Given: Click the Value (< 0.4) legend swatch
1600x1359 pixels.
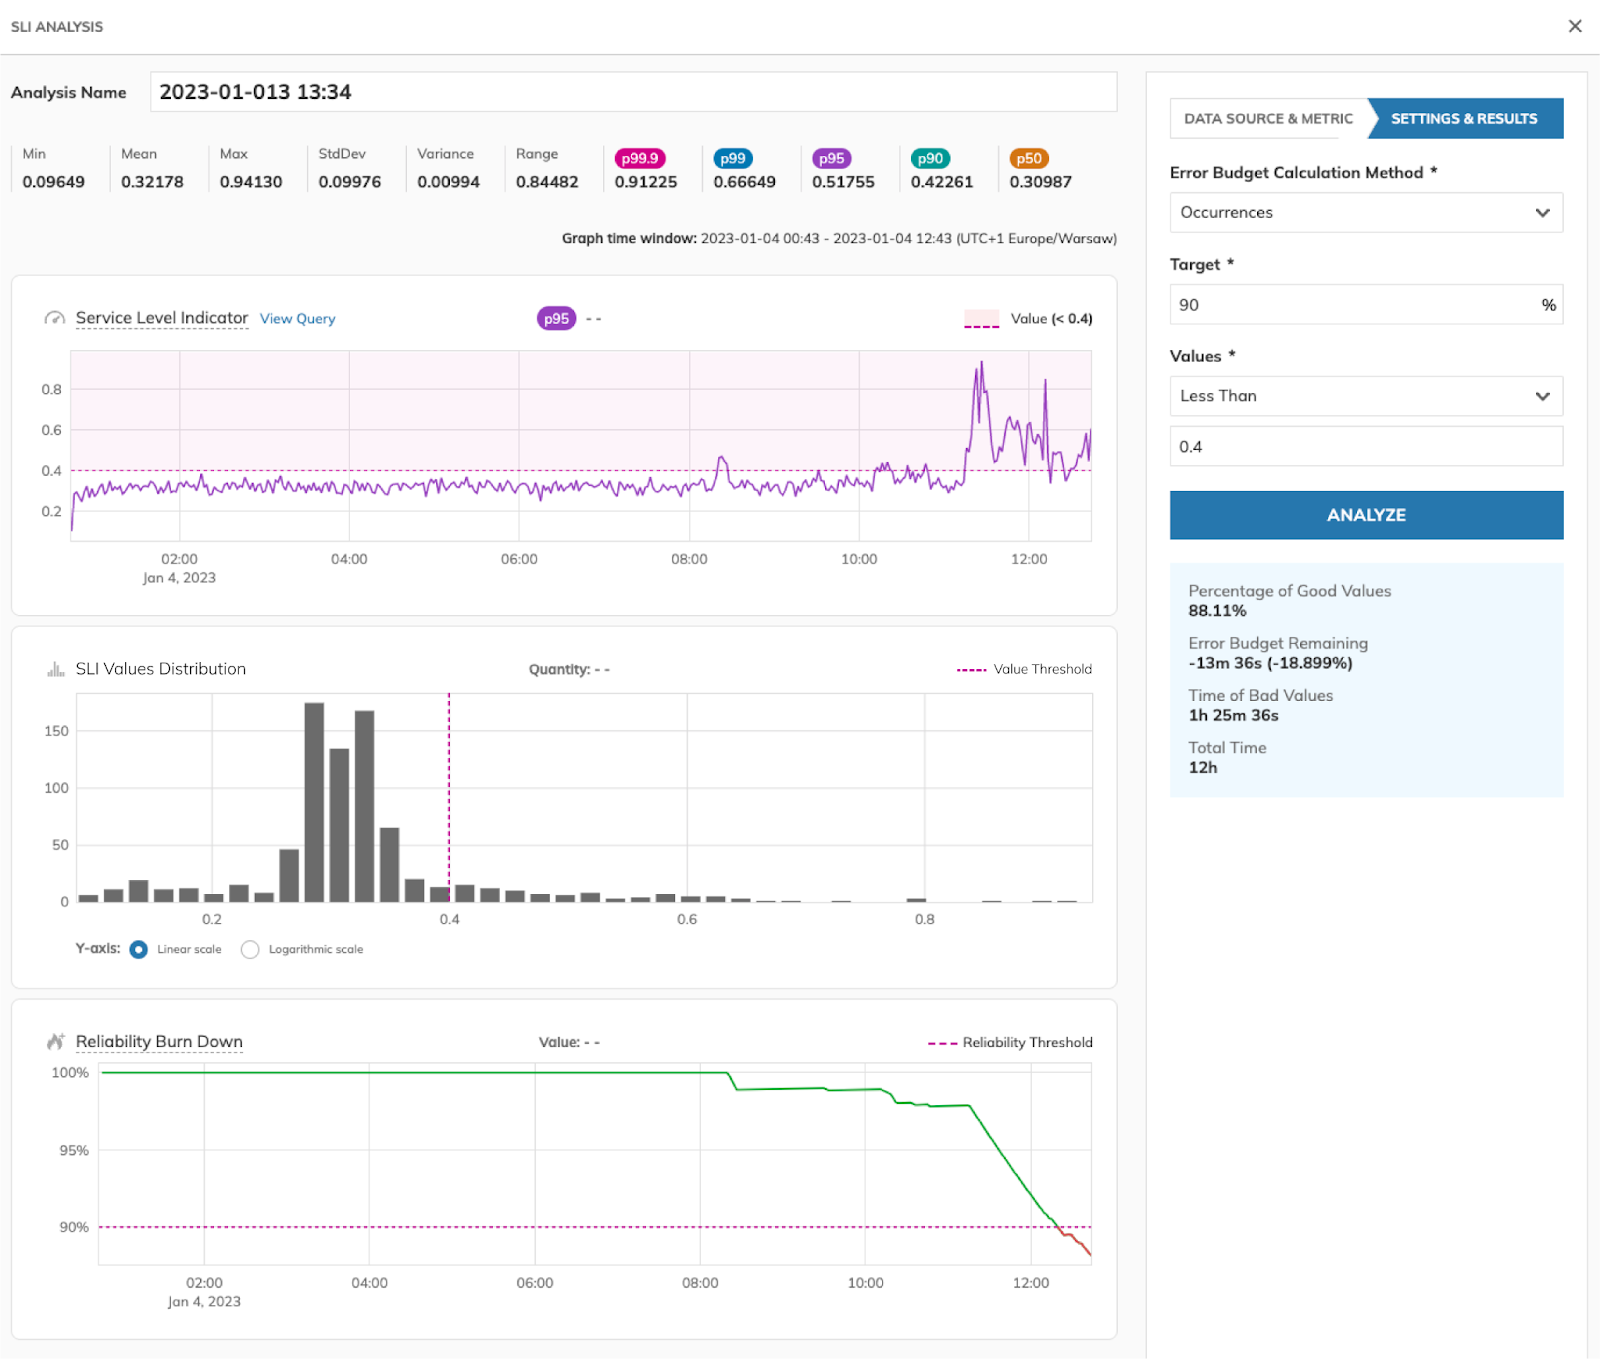Looking at the screenshot, I should click(981, 320).
